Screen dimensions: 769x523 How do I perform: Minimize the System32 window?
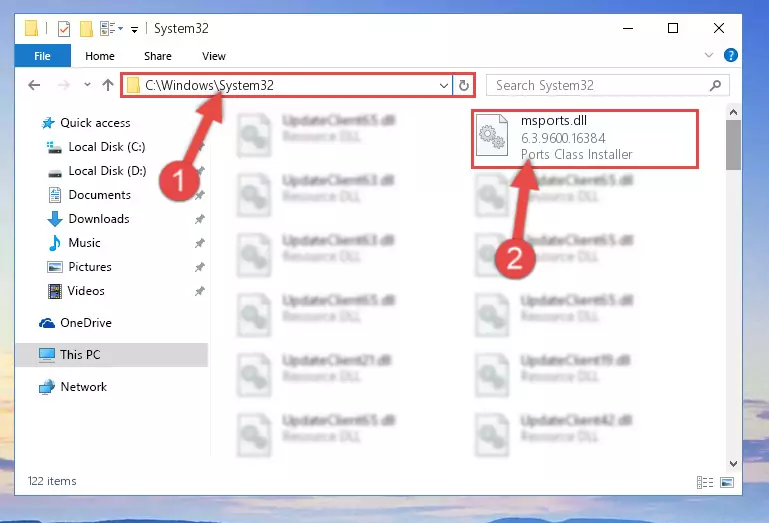[628, 28]
